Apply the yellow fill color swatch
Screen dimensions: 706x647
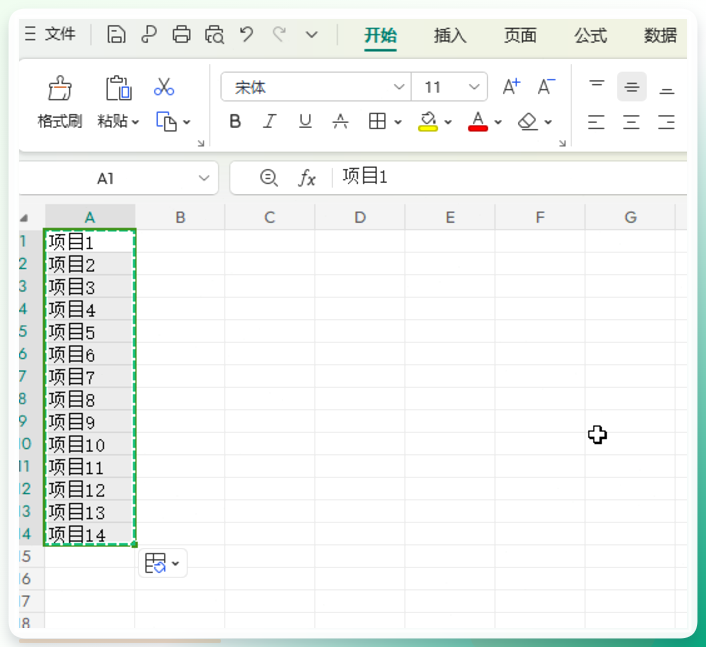pos(428,122)
